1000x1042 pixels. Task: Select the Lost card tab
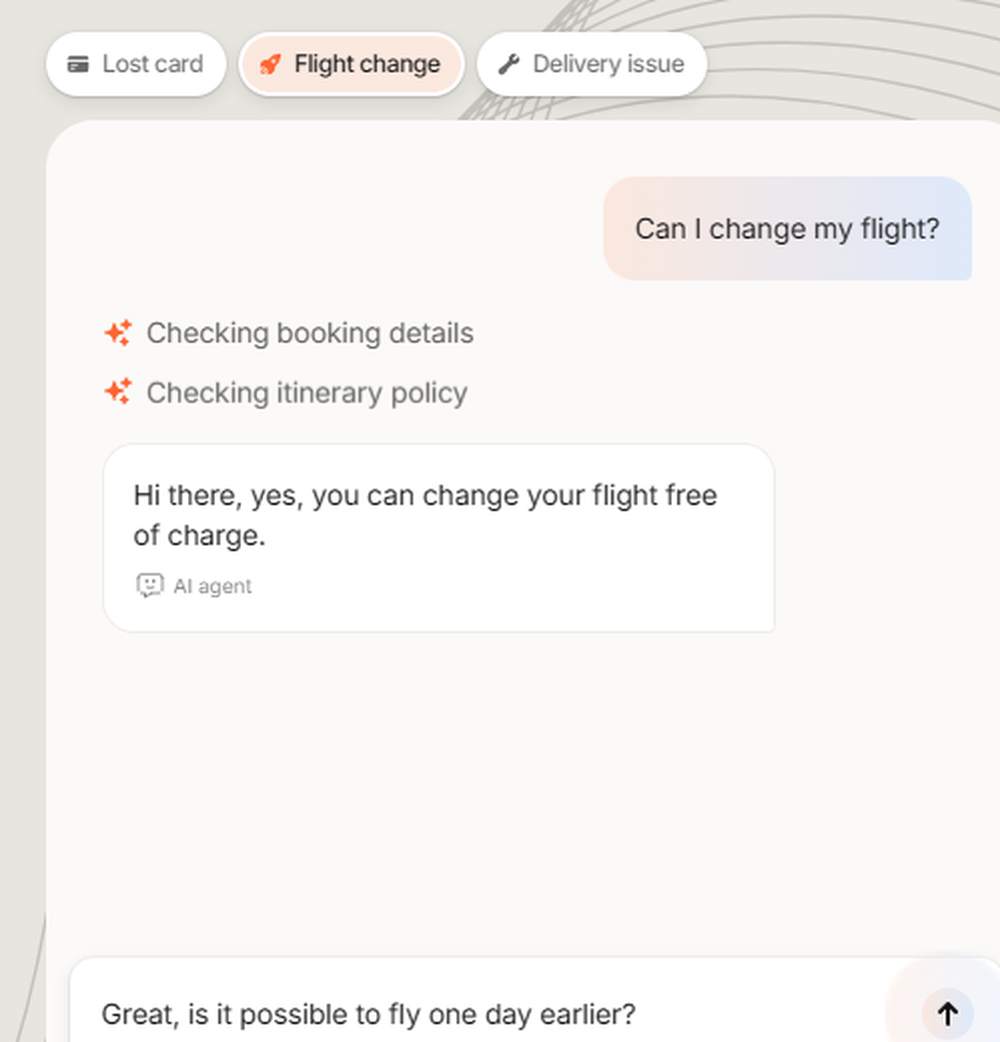pos(136,64)
